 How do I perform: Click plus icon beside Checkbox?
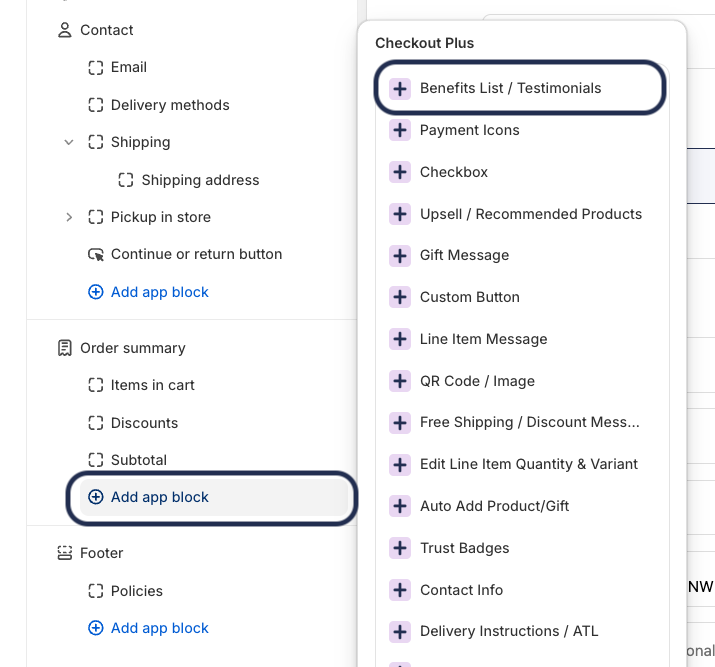coord(400,172)
